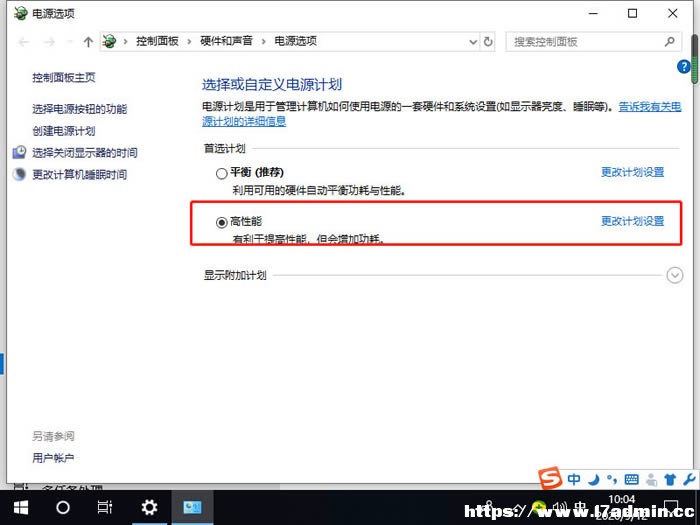Click Sogou user account icon

[651, 480]
